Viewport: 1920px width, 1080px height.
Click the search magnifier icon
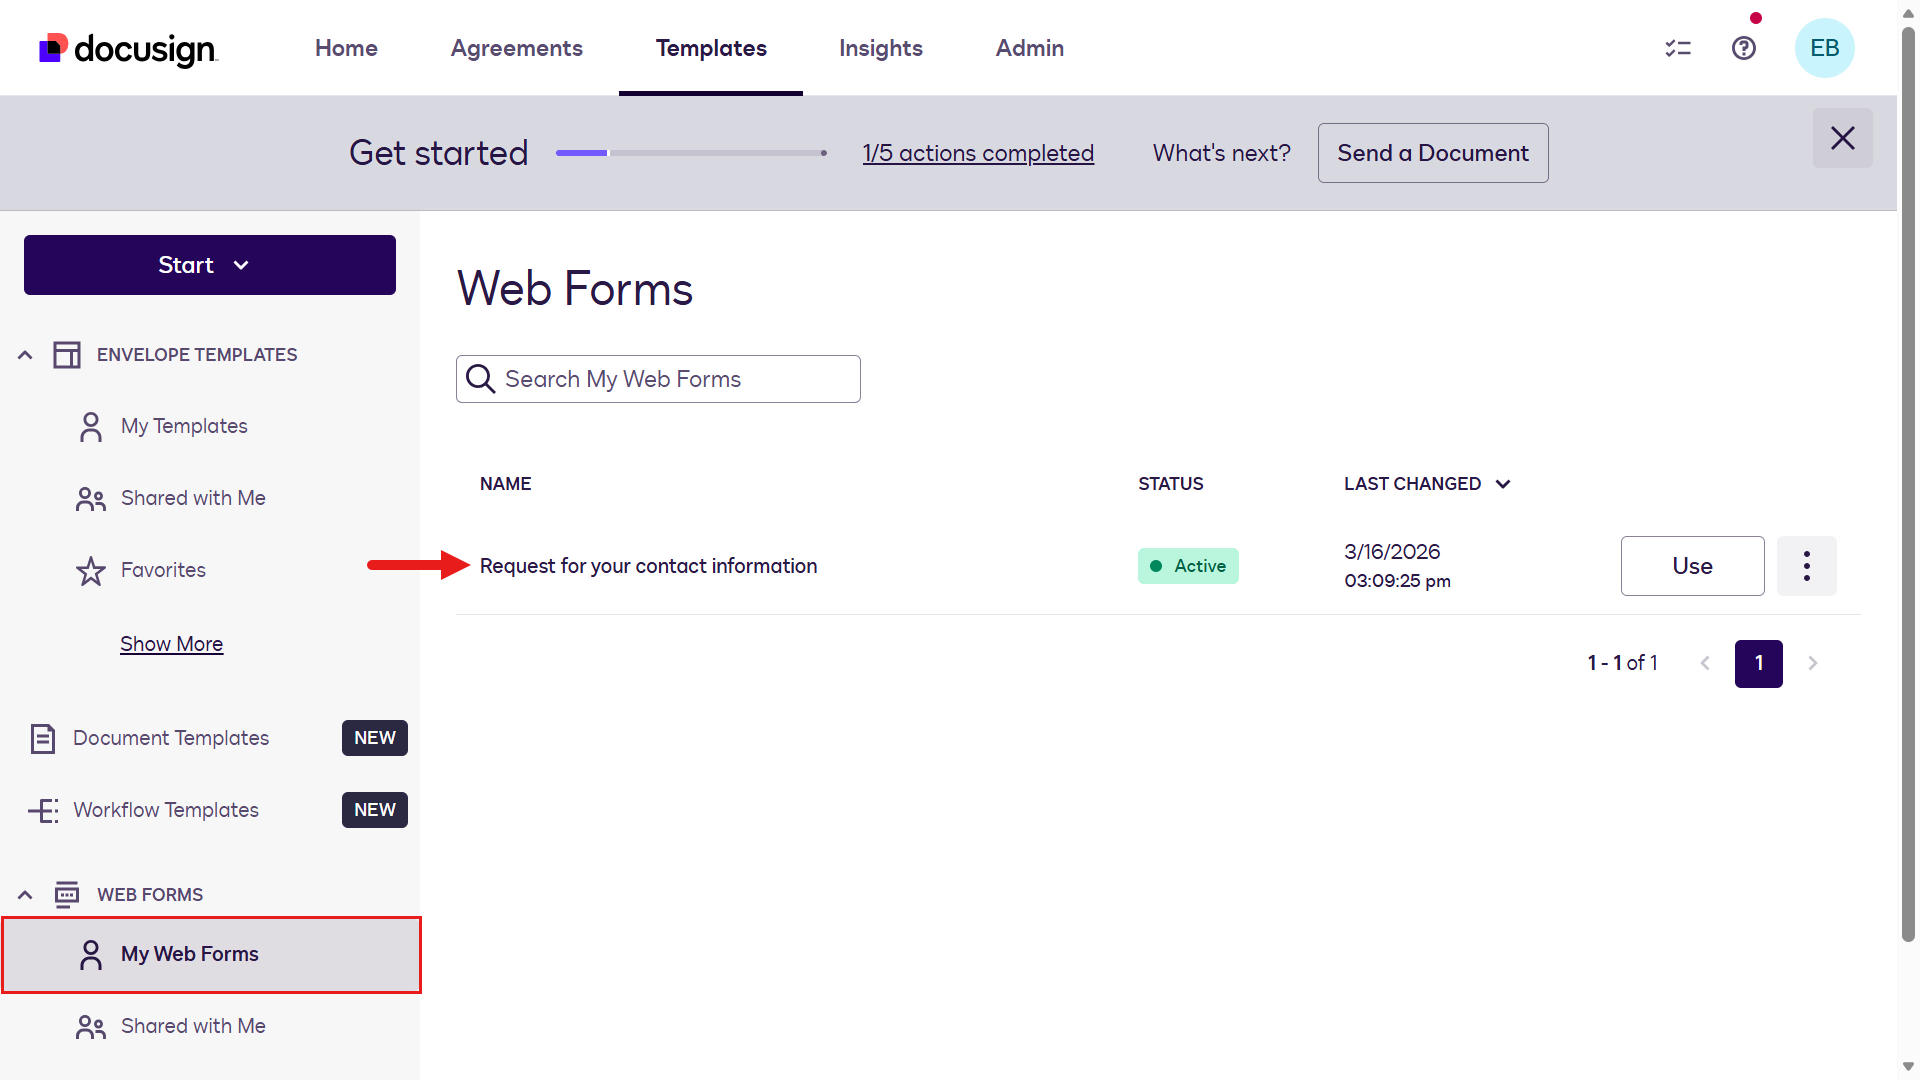point(481,379)
